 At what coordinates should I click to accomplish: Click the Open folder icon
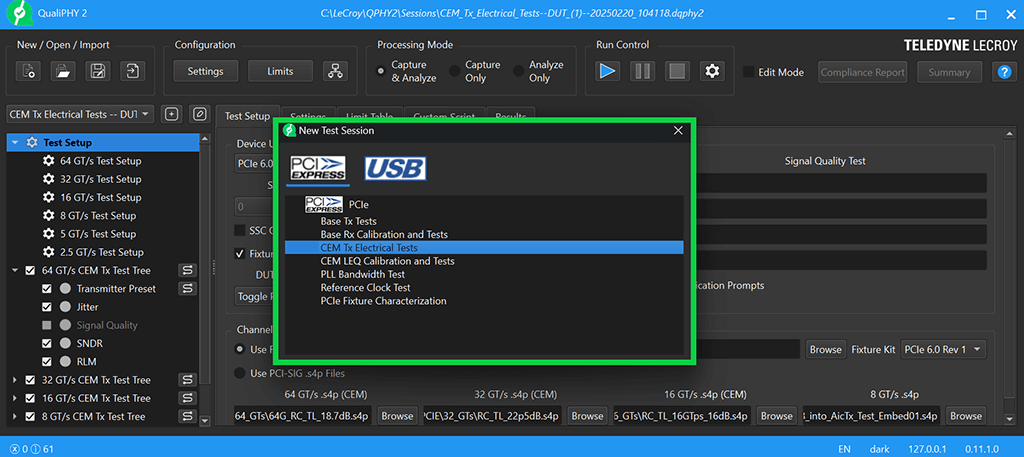point(63,71)
